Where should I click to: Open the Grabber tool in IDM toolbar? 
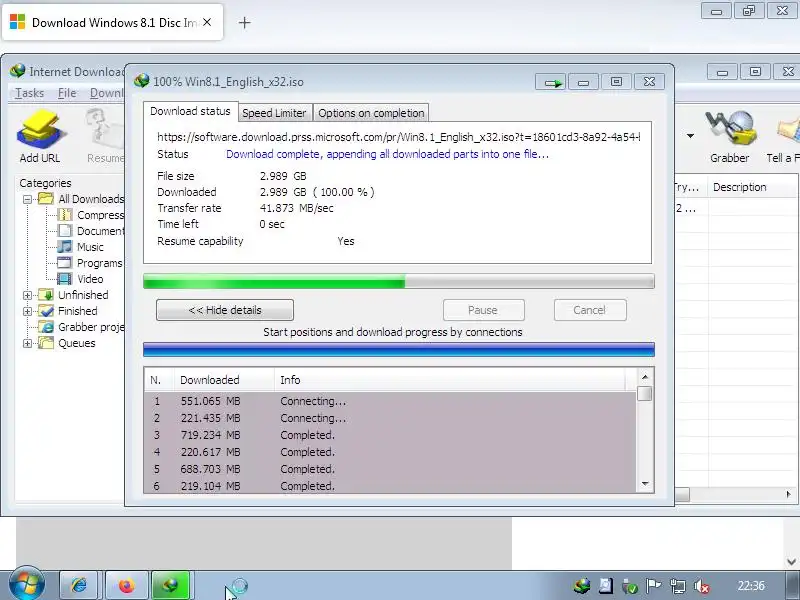coord(730,136)
